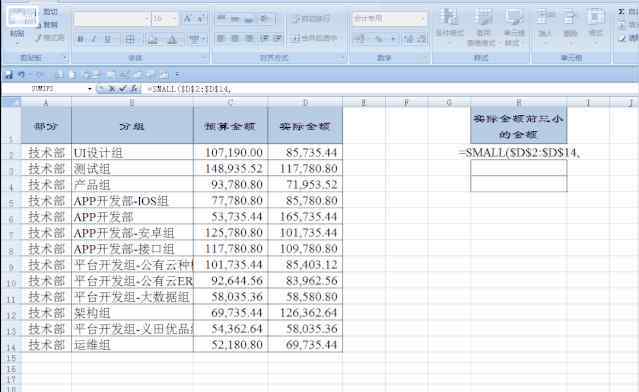Open the Alignment group dialog launcher

point(342,58)
